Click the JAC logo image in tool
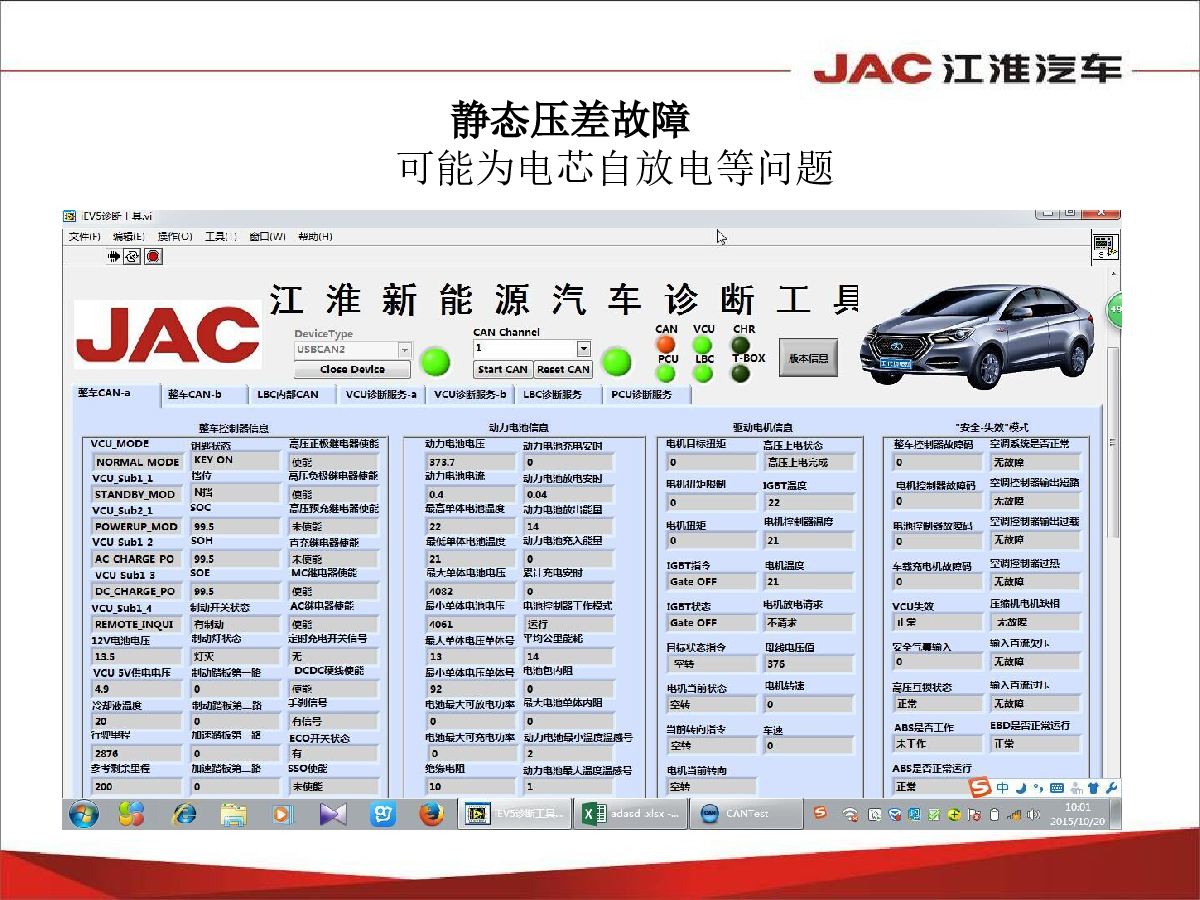Viewport: 1200px width, 900px height. pyautogui.click(x=168, y=334)
